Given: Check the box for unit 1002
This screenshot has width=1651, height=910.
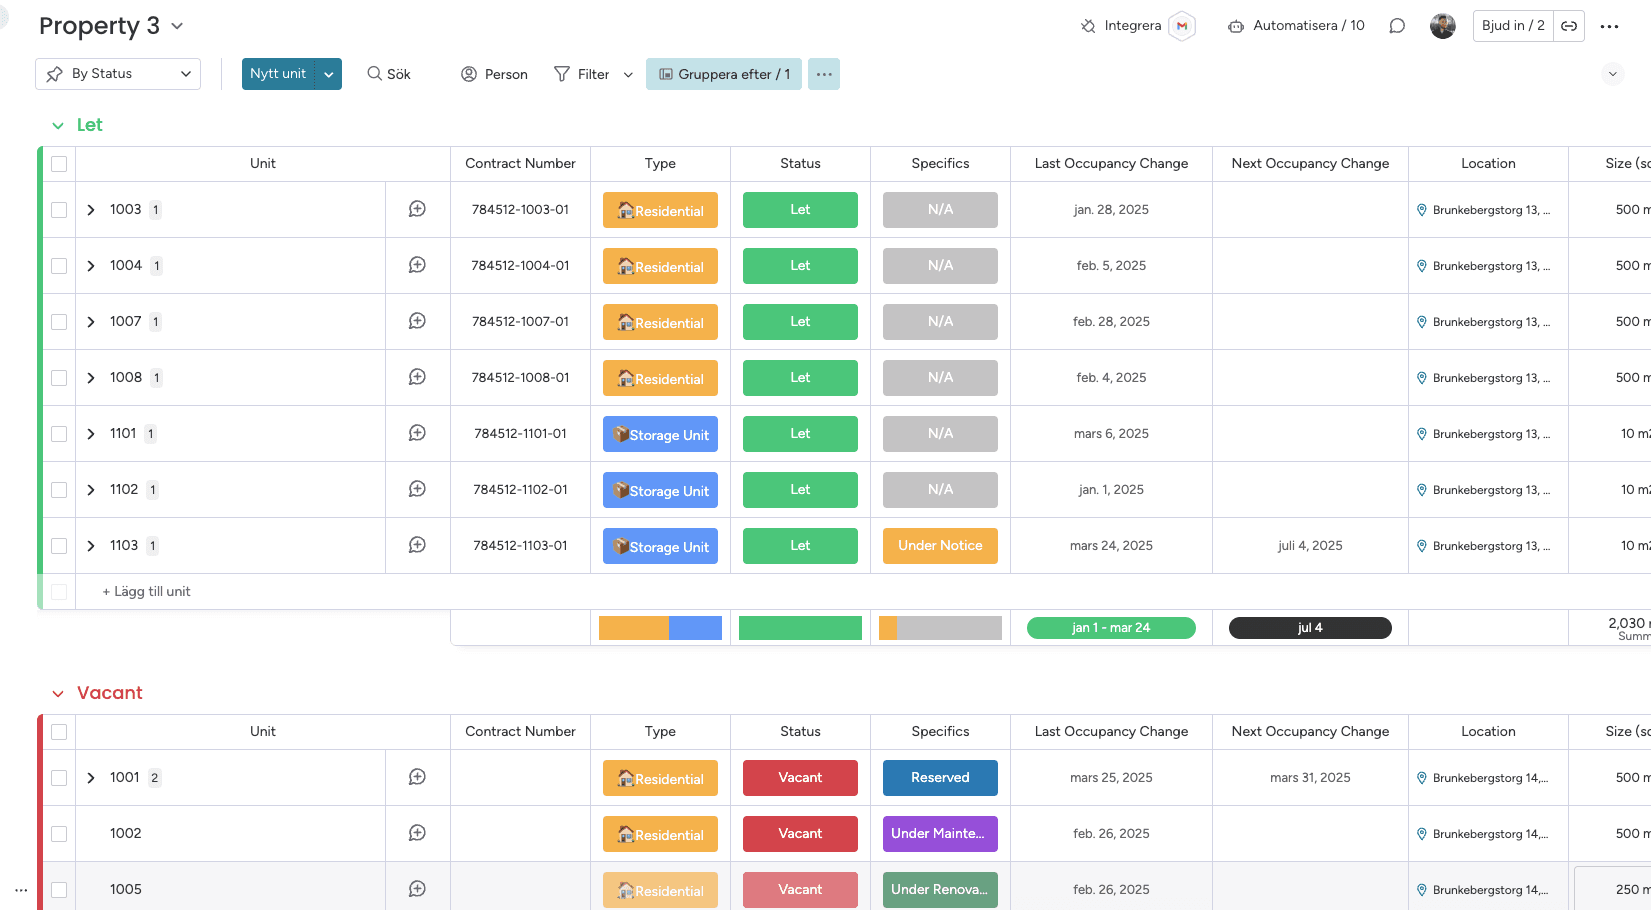Looking at the screenshot, I should (x=59, y=834).
